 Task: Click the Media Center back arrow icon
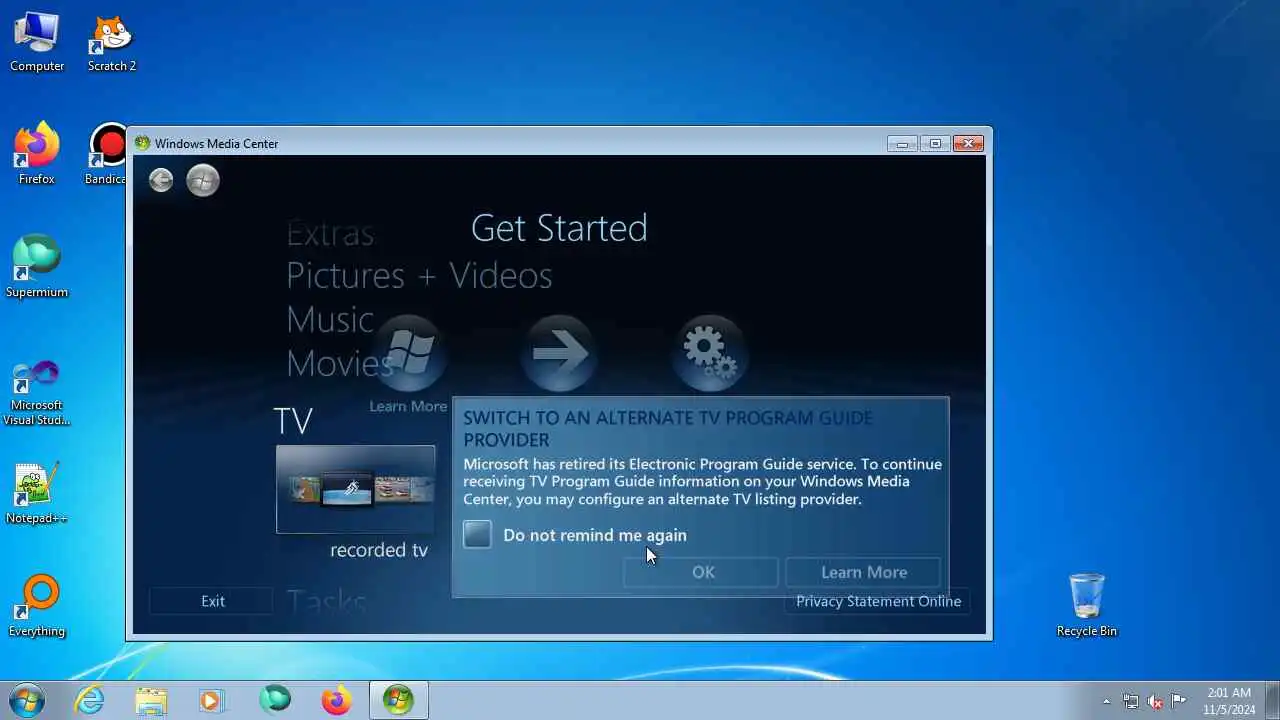161,180
